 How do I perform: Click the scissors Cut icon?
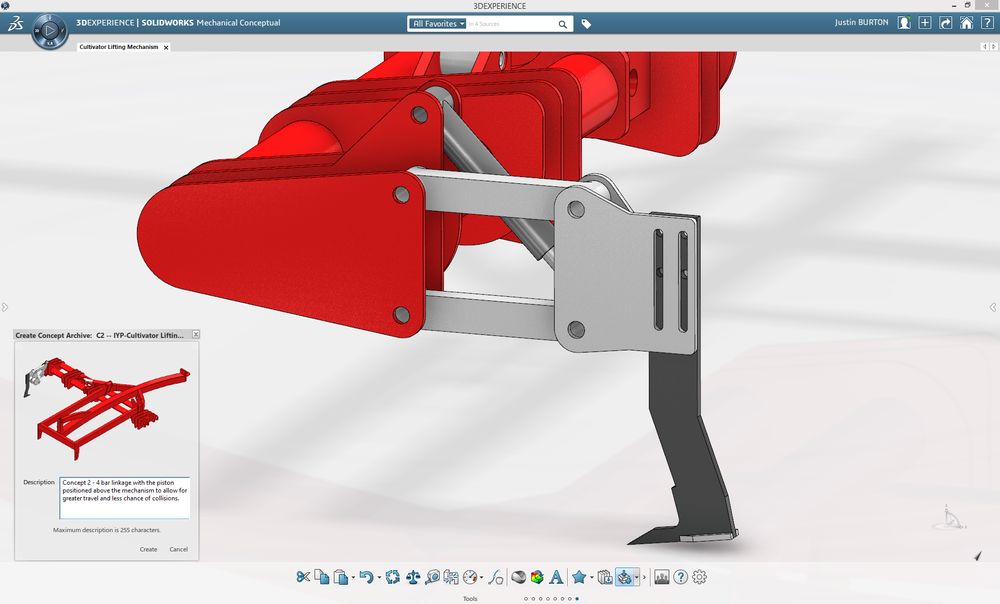tap(303, 577)
